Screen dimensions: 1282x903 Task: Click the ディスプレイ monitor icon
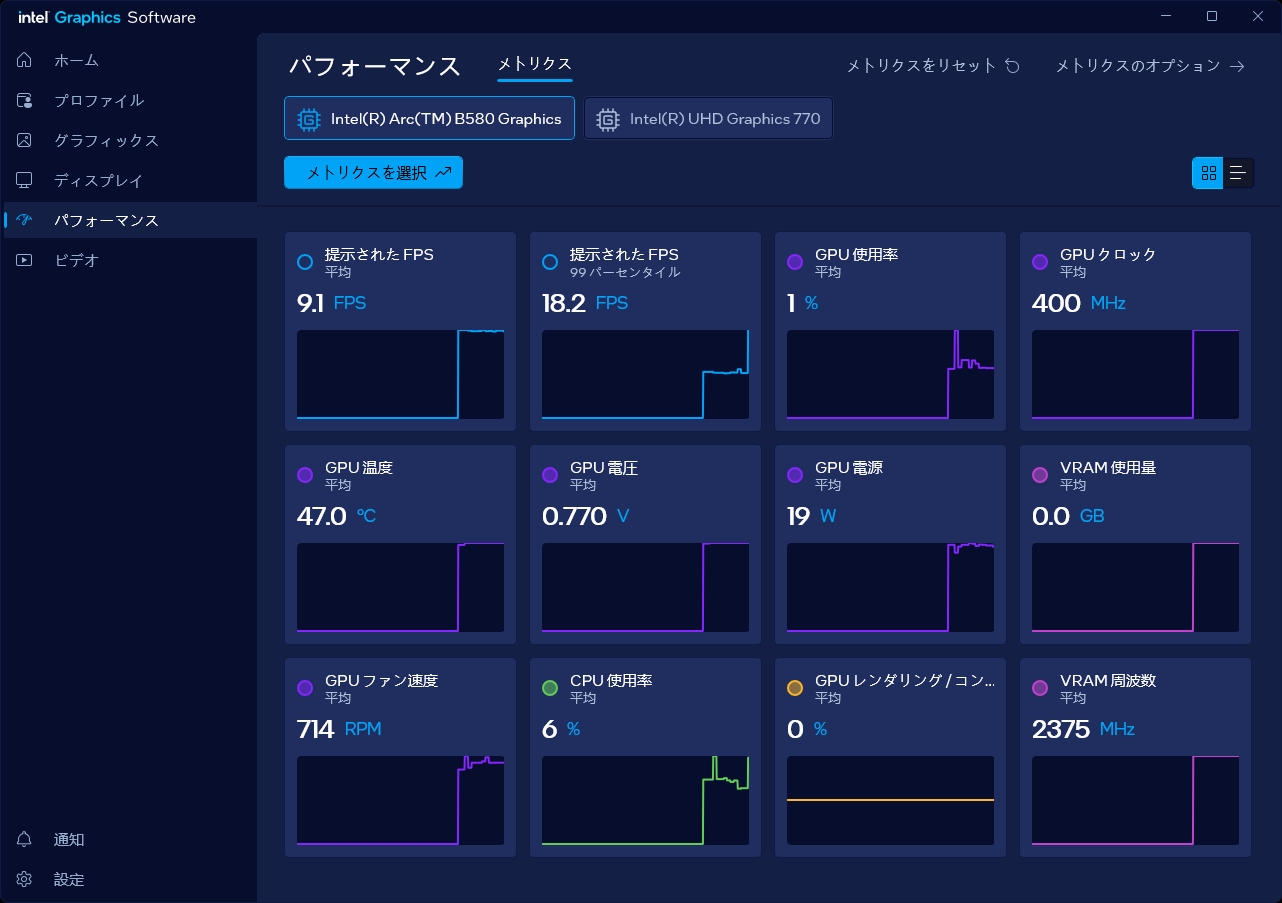click(25, 180)
